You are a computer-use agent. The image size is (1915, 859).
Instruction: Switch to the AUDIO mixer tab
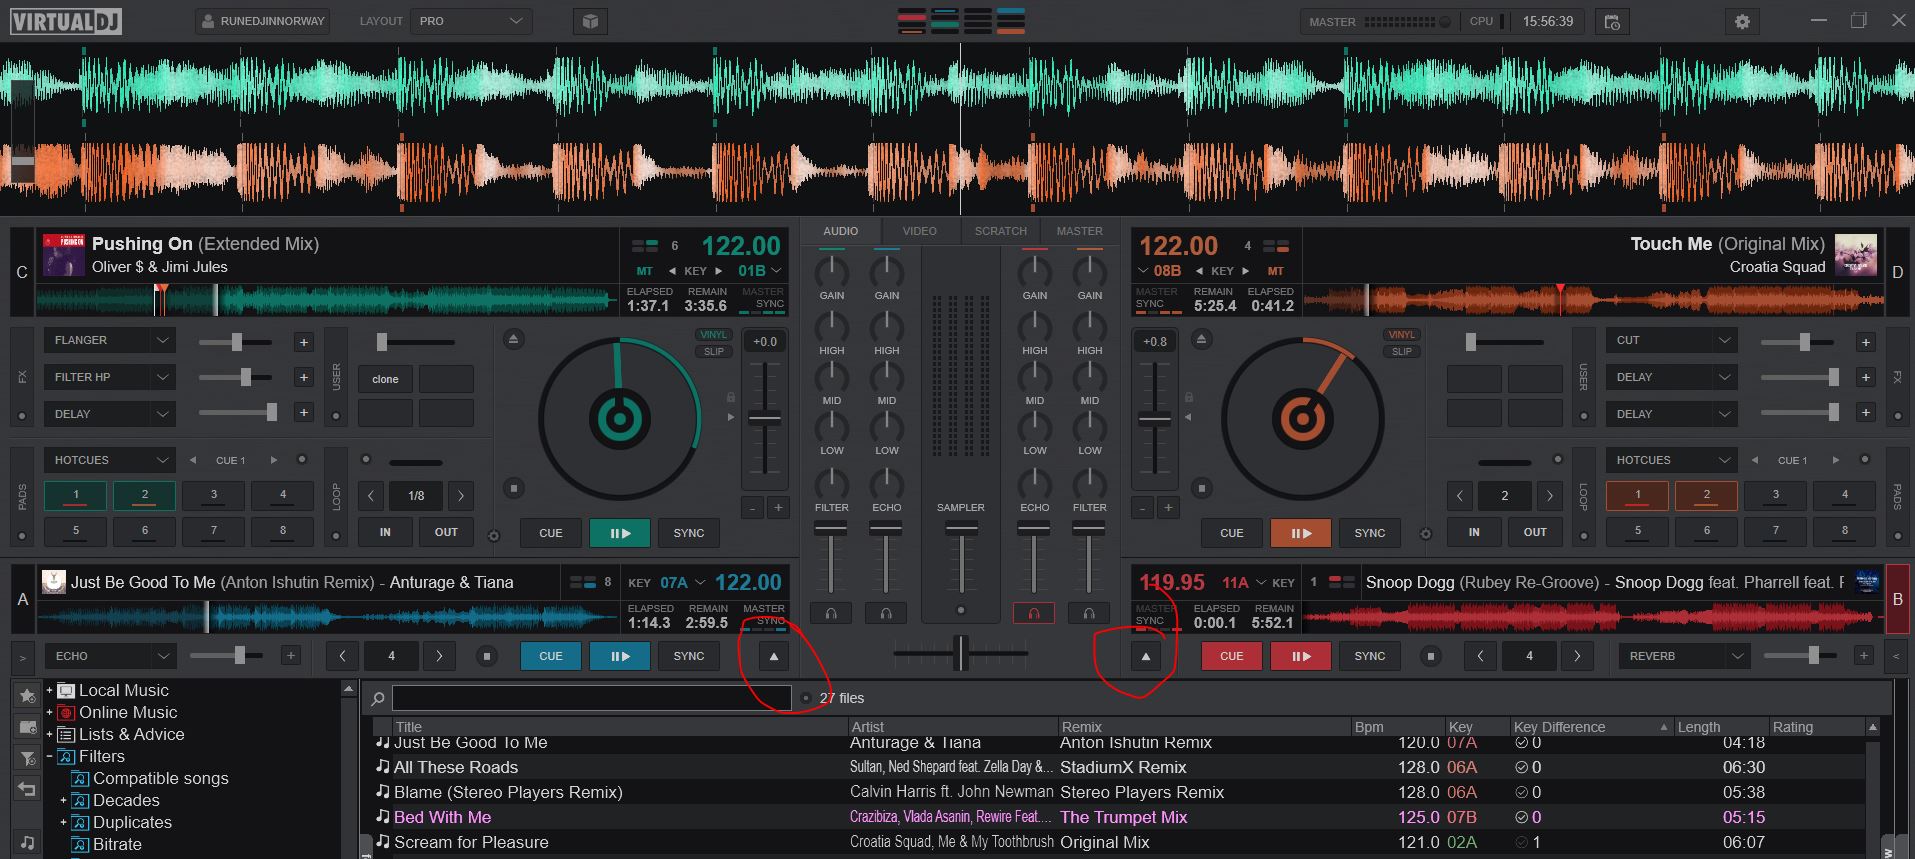[840, 231]
